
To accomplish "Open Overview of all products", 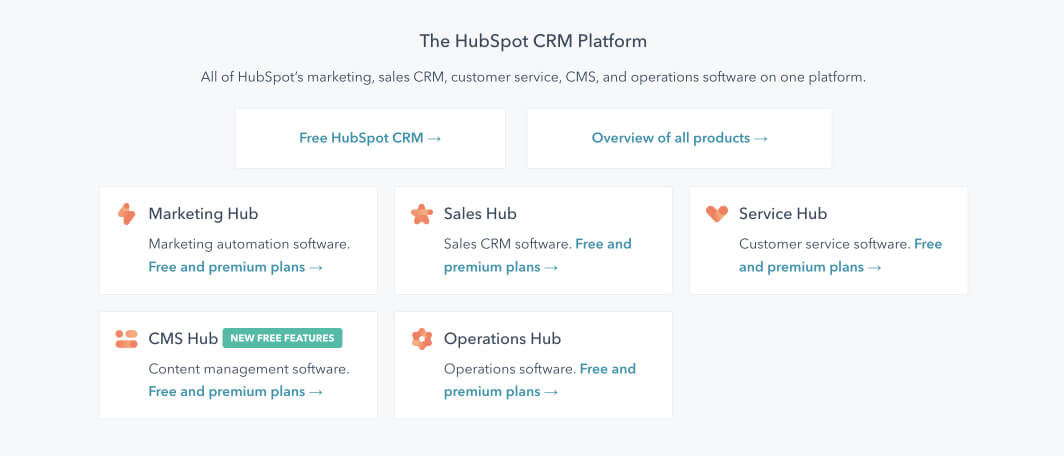I will (679, 138).
